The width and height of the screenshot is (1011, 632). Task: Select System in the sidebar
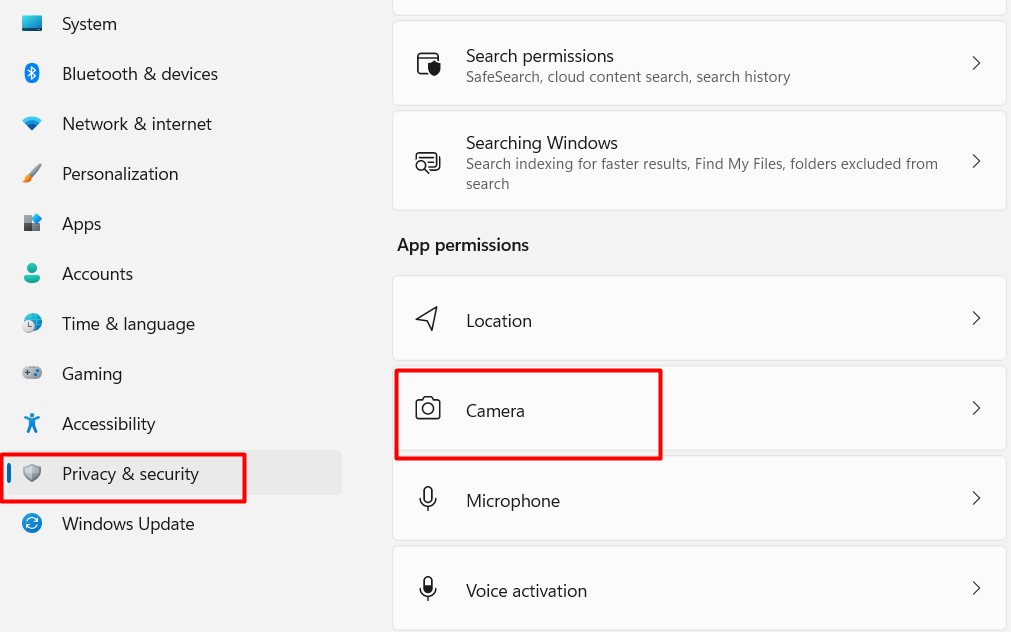pyautogui.click(x=89, y=24)
